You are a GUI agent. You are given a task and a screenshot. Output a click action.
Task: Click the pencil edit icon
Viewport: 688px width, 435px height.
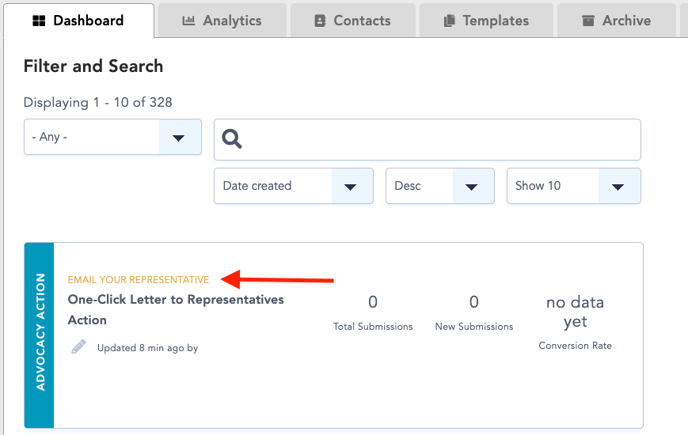click(79, 347)
